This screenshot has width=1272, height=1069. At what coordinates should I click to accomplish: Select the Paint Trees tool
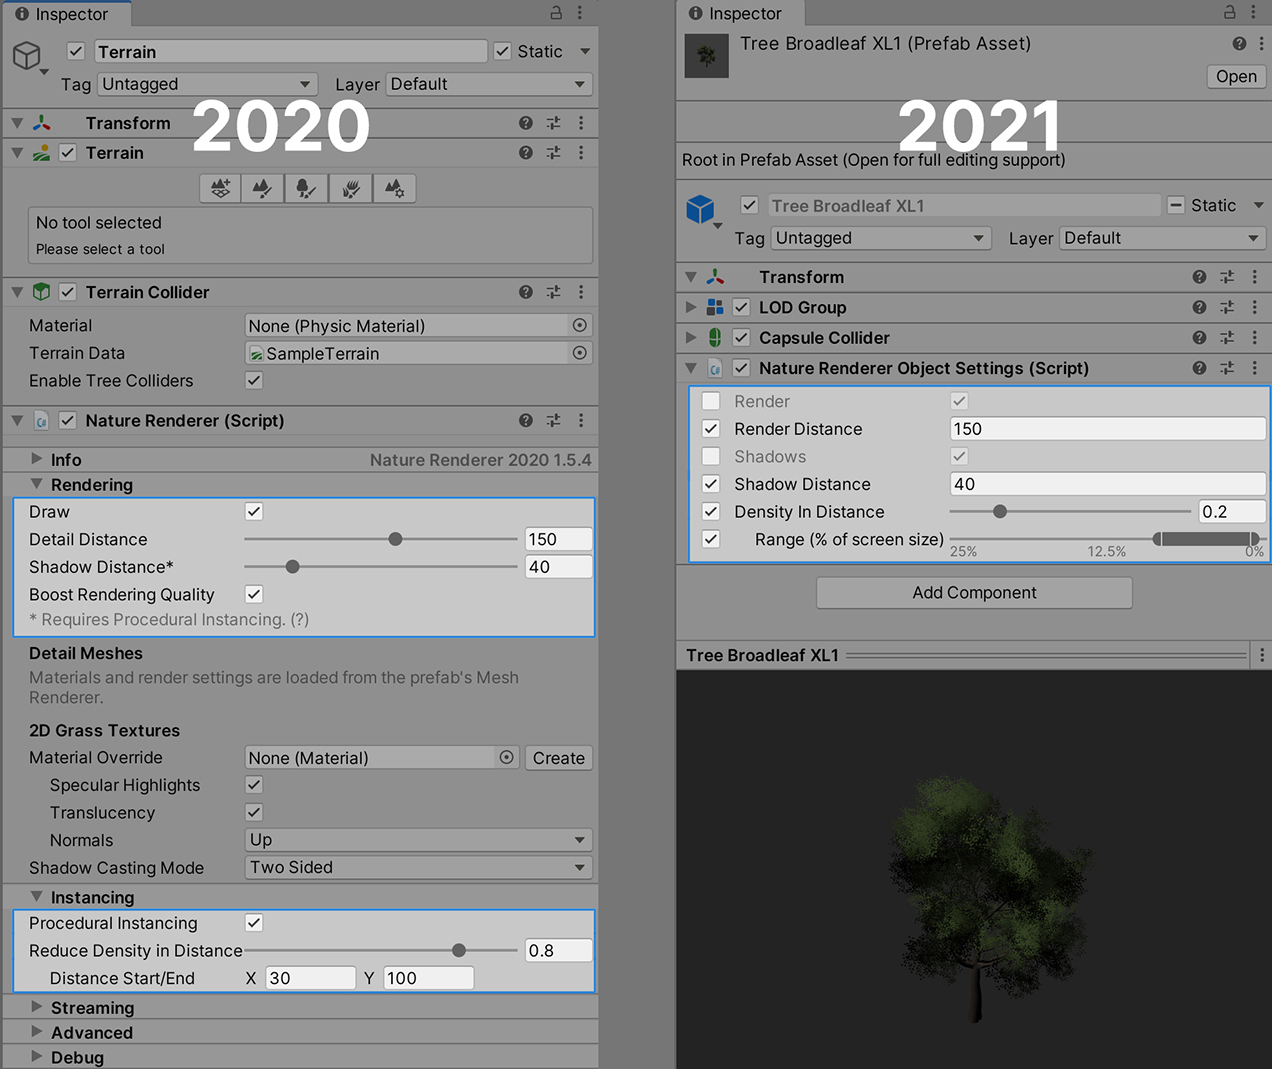[x=307, y=188]
